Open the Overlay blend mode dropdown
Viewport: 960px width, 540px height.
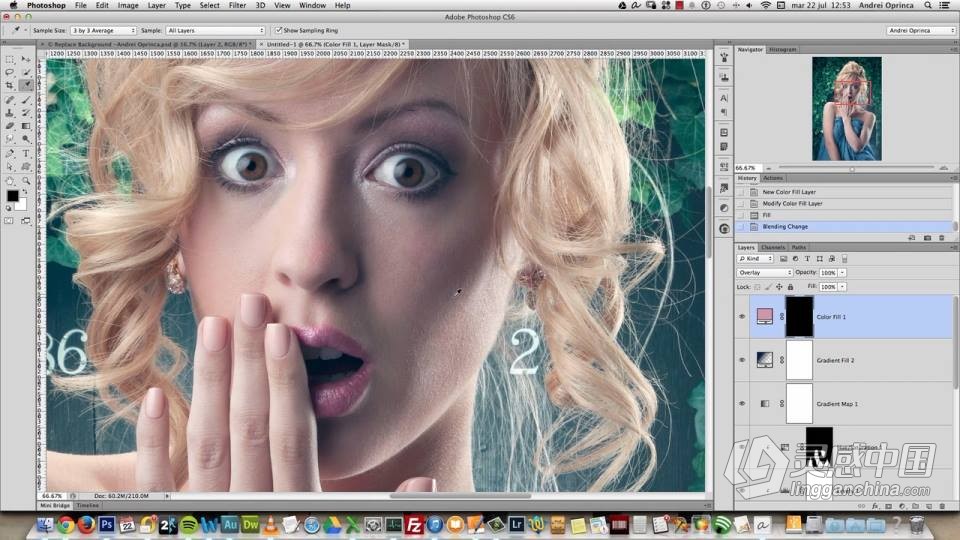(x=764, y=272)
